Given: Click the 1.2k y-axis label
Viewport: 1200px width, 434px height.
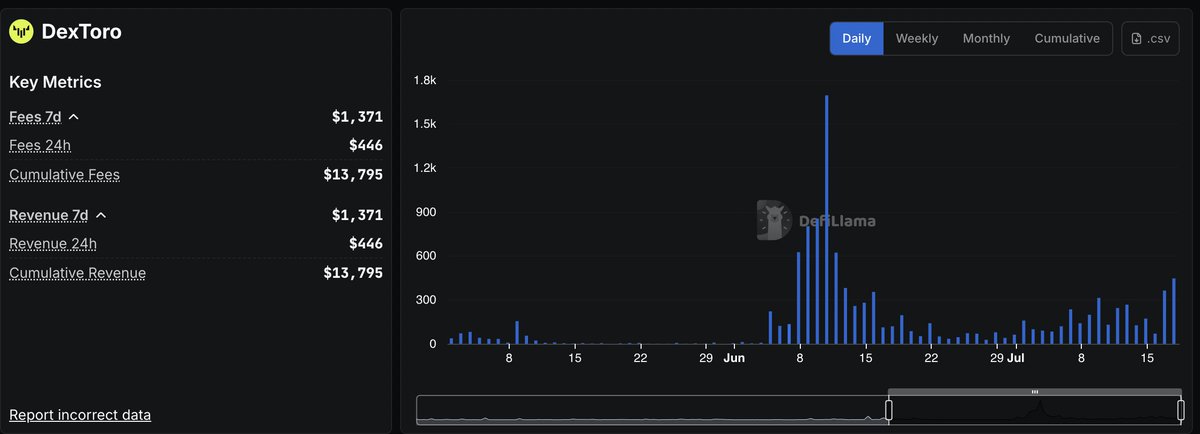Looking at the screenshot, I should click(426, 168).
